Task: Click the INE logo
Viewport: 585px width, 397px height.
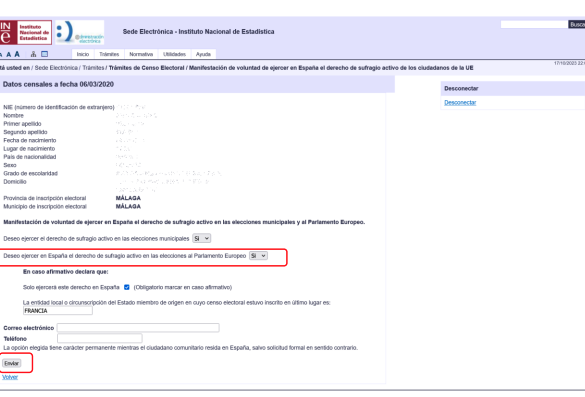Action: pyautogui.click(x=25, y=32)
